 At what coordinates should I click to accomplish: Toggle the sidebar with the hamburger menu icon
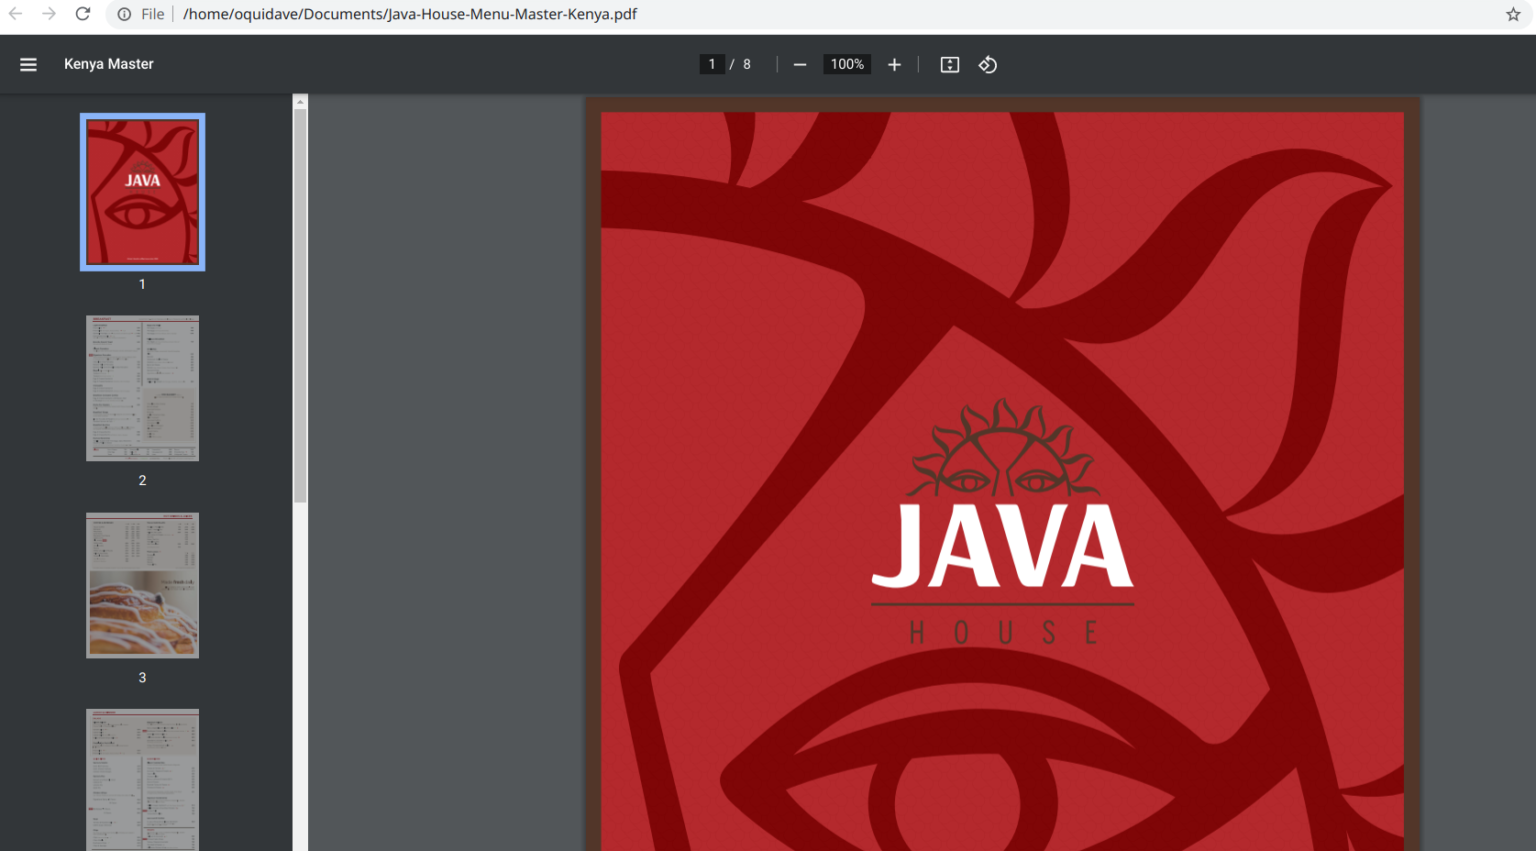(28, 64)
